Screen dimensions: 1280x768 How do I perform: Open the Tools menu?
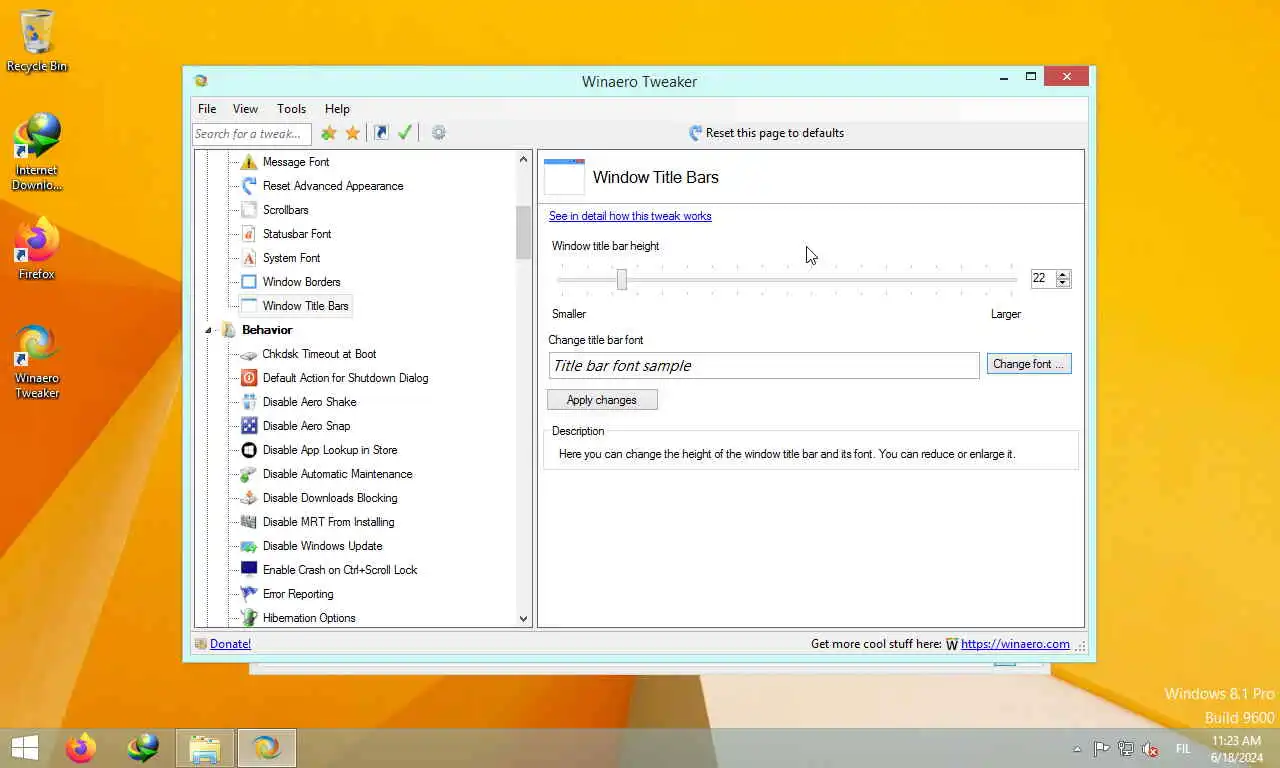pyautogui.click(x=291, y=109)
